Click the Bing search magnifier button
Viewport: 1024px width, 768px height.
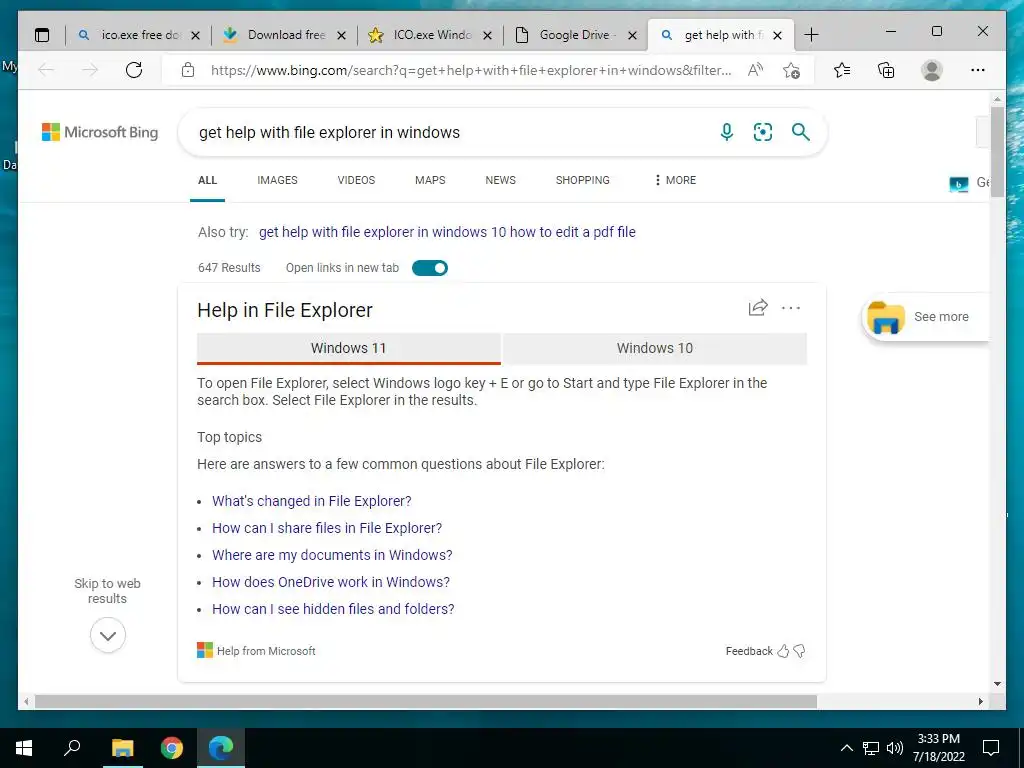pos(801,132)
